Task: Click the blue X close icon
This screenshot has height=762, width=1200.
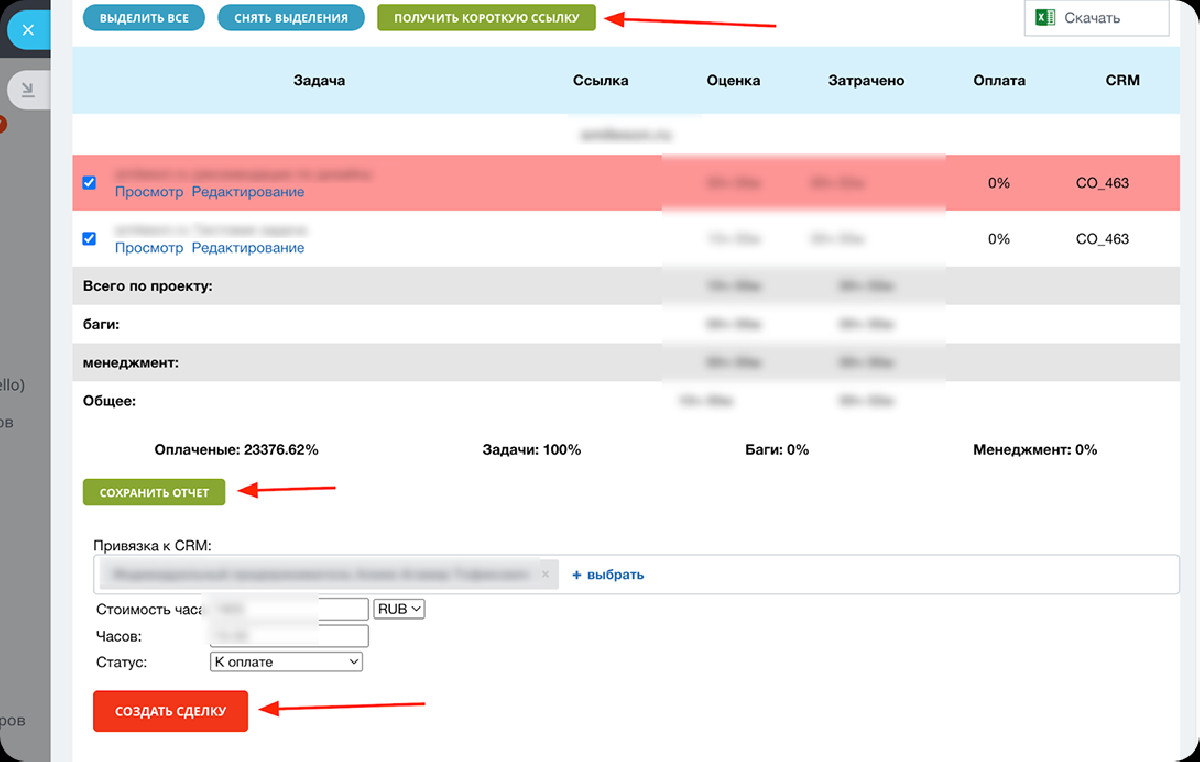Action: (28, 30)
